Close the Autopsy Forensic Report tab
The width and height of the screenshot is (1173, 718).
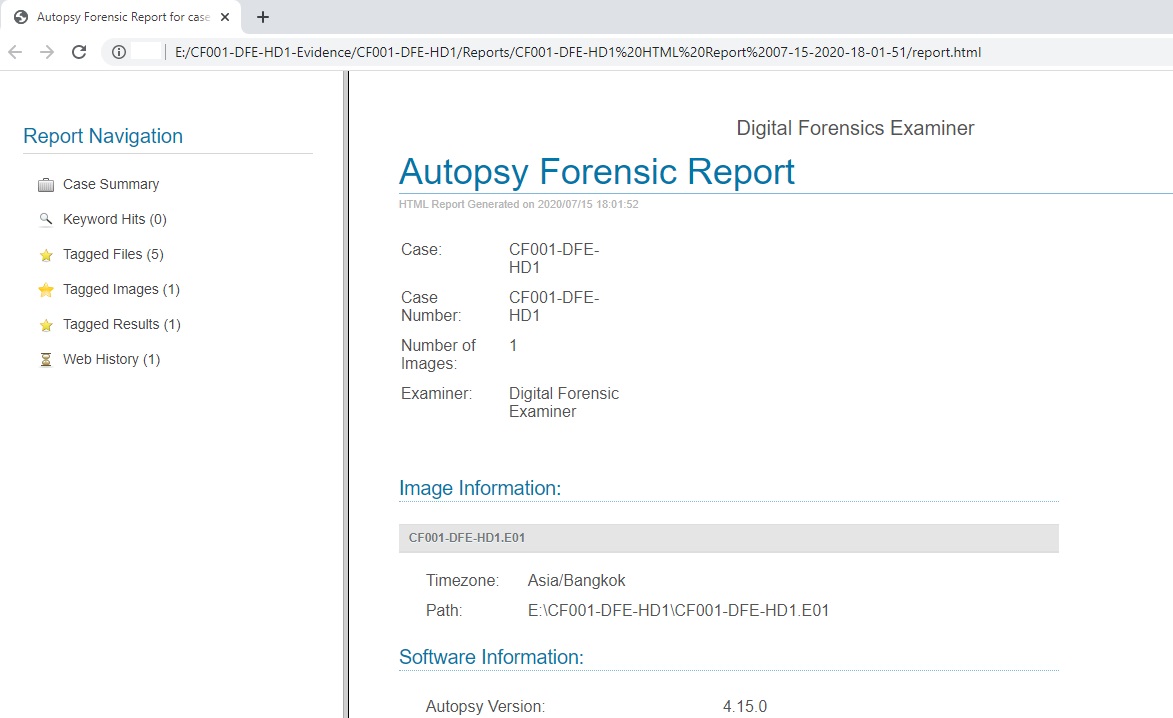tap(225, 16)
